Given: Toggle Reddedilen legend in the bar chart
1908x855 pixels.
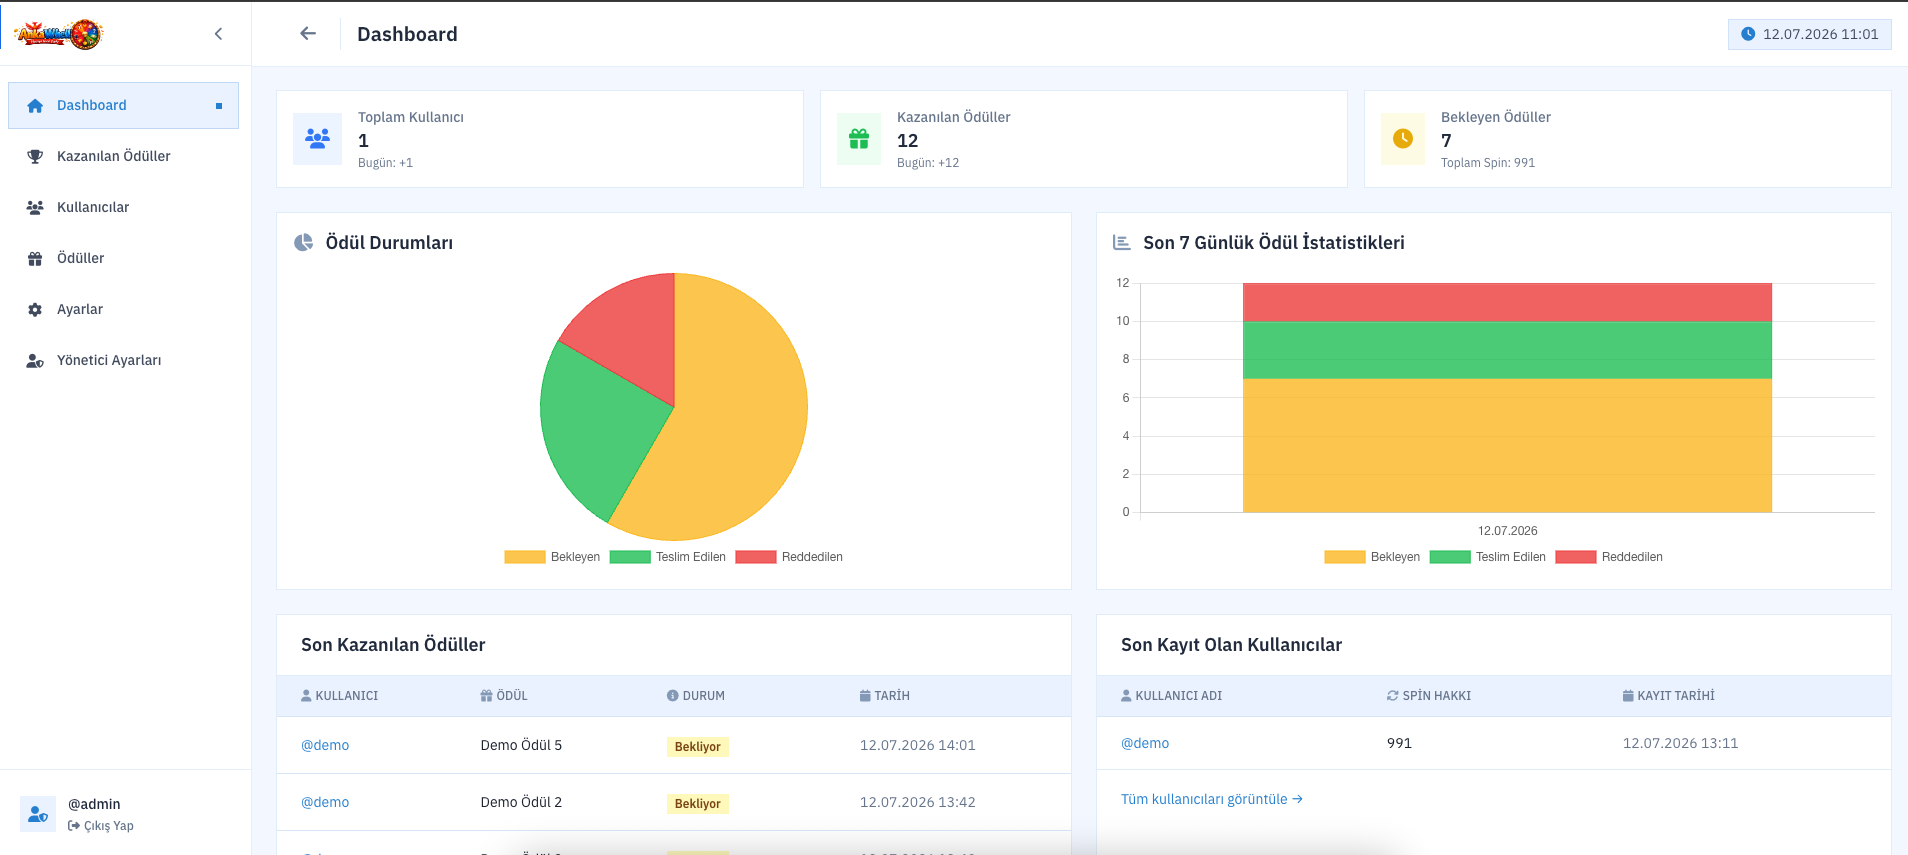Looking at the screenshot, I should click(1609, 557).
